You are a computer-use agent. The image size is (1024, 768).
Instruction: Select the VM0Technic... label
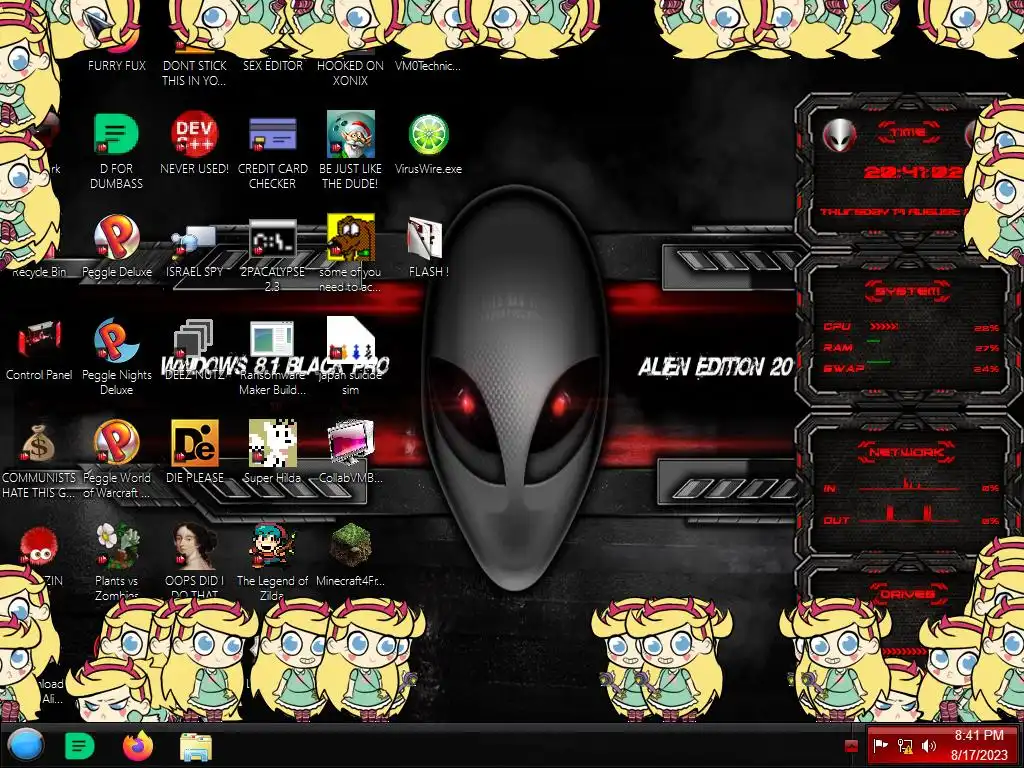click(x=428, y=66)
